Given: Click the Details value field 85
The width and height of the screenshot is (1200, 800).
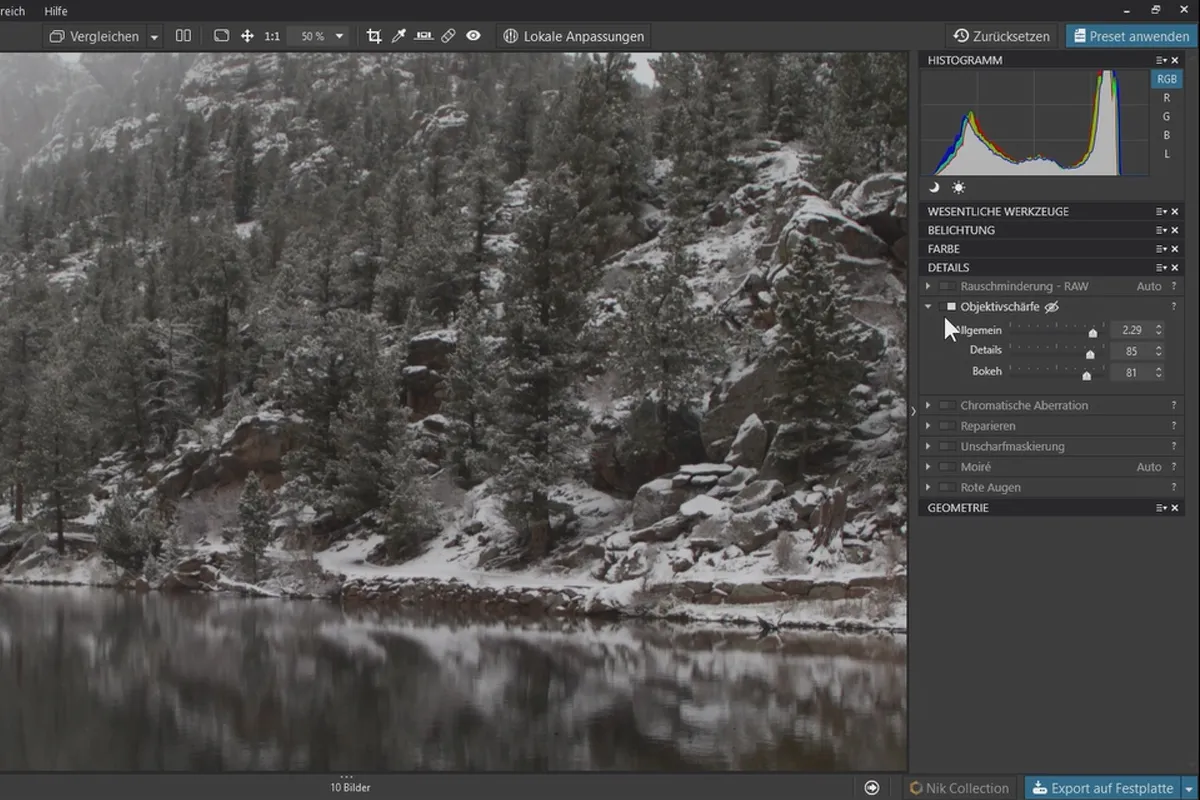Looking at the screenshot, I should [x=1131, y=351].
